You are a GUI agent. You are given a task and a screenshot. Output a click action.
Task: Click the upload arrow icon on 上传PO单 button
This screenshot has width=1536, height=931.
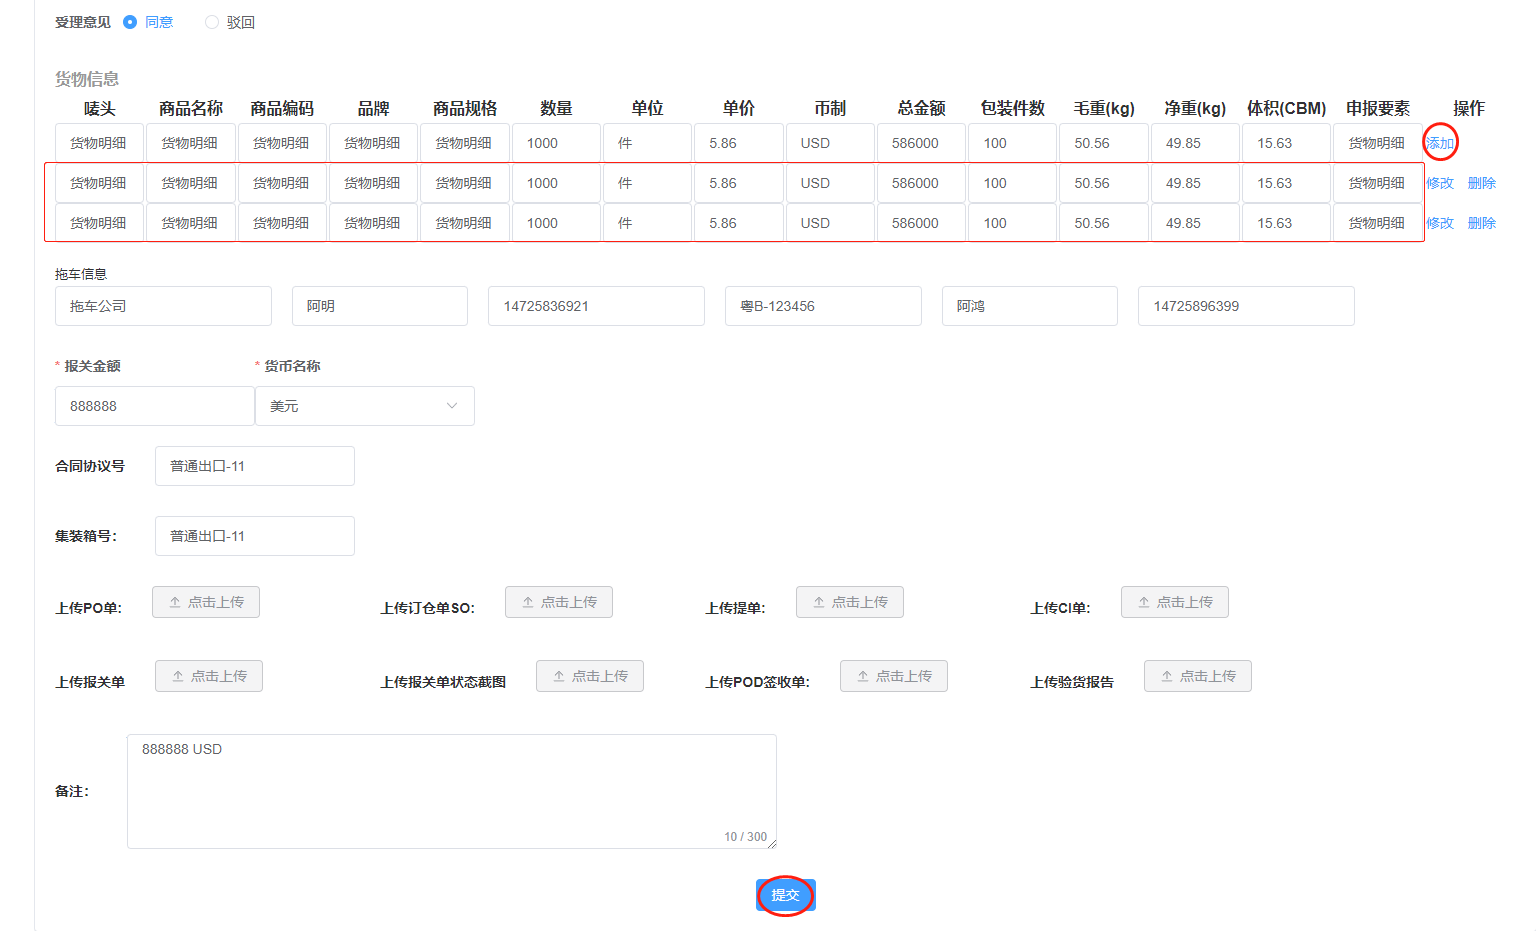coord(175,602)
